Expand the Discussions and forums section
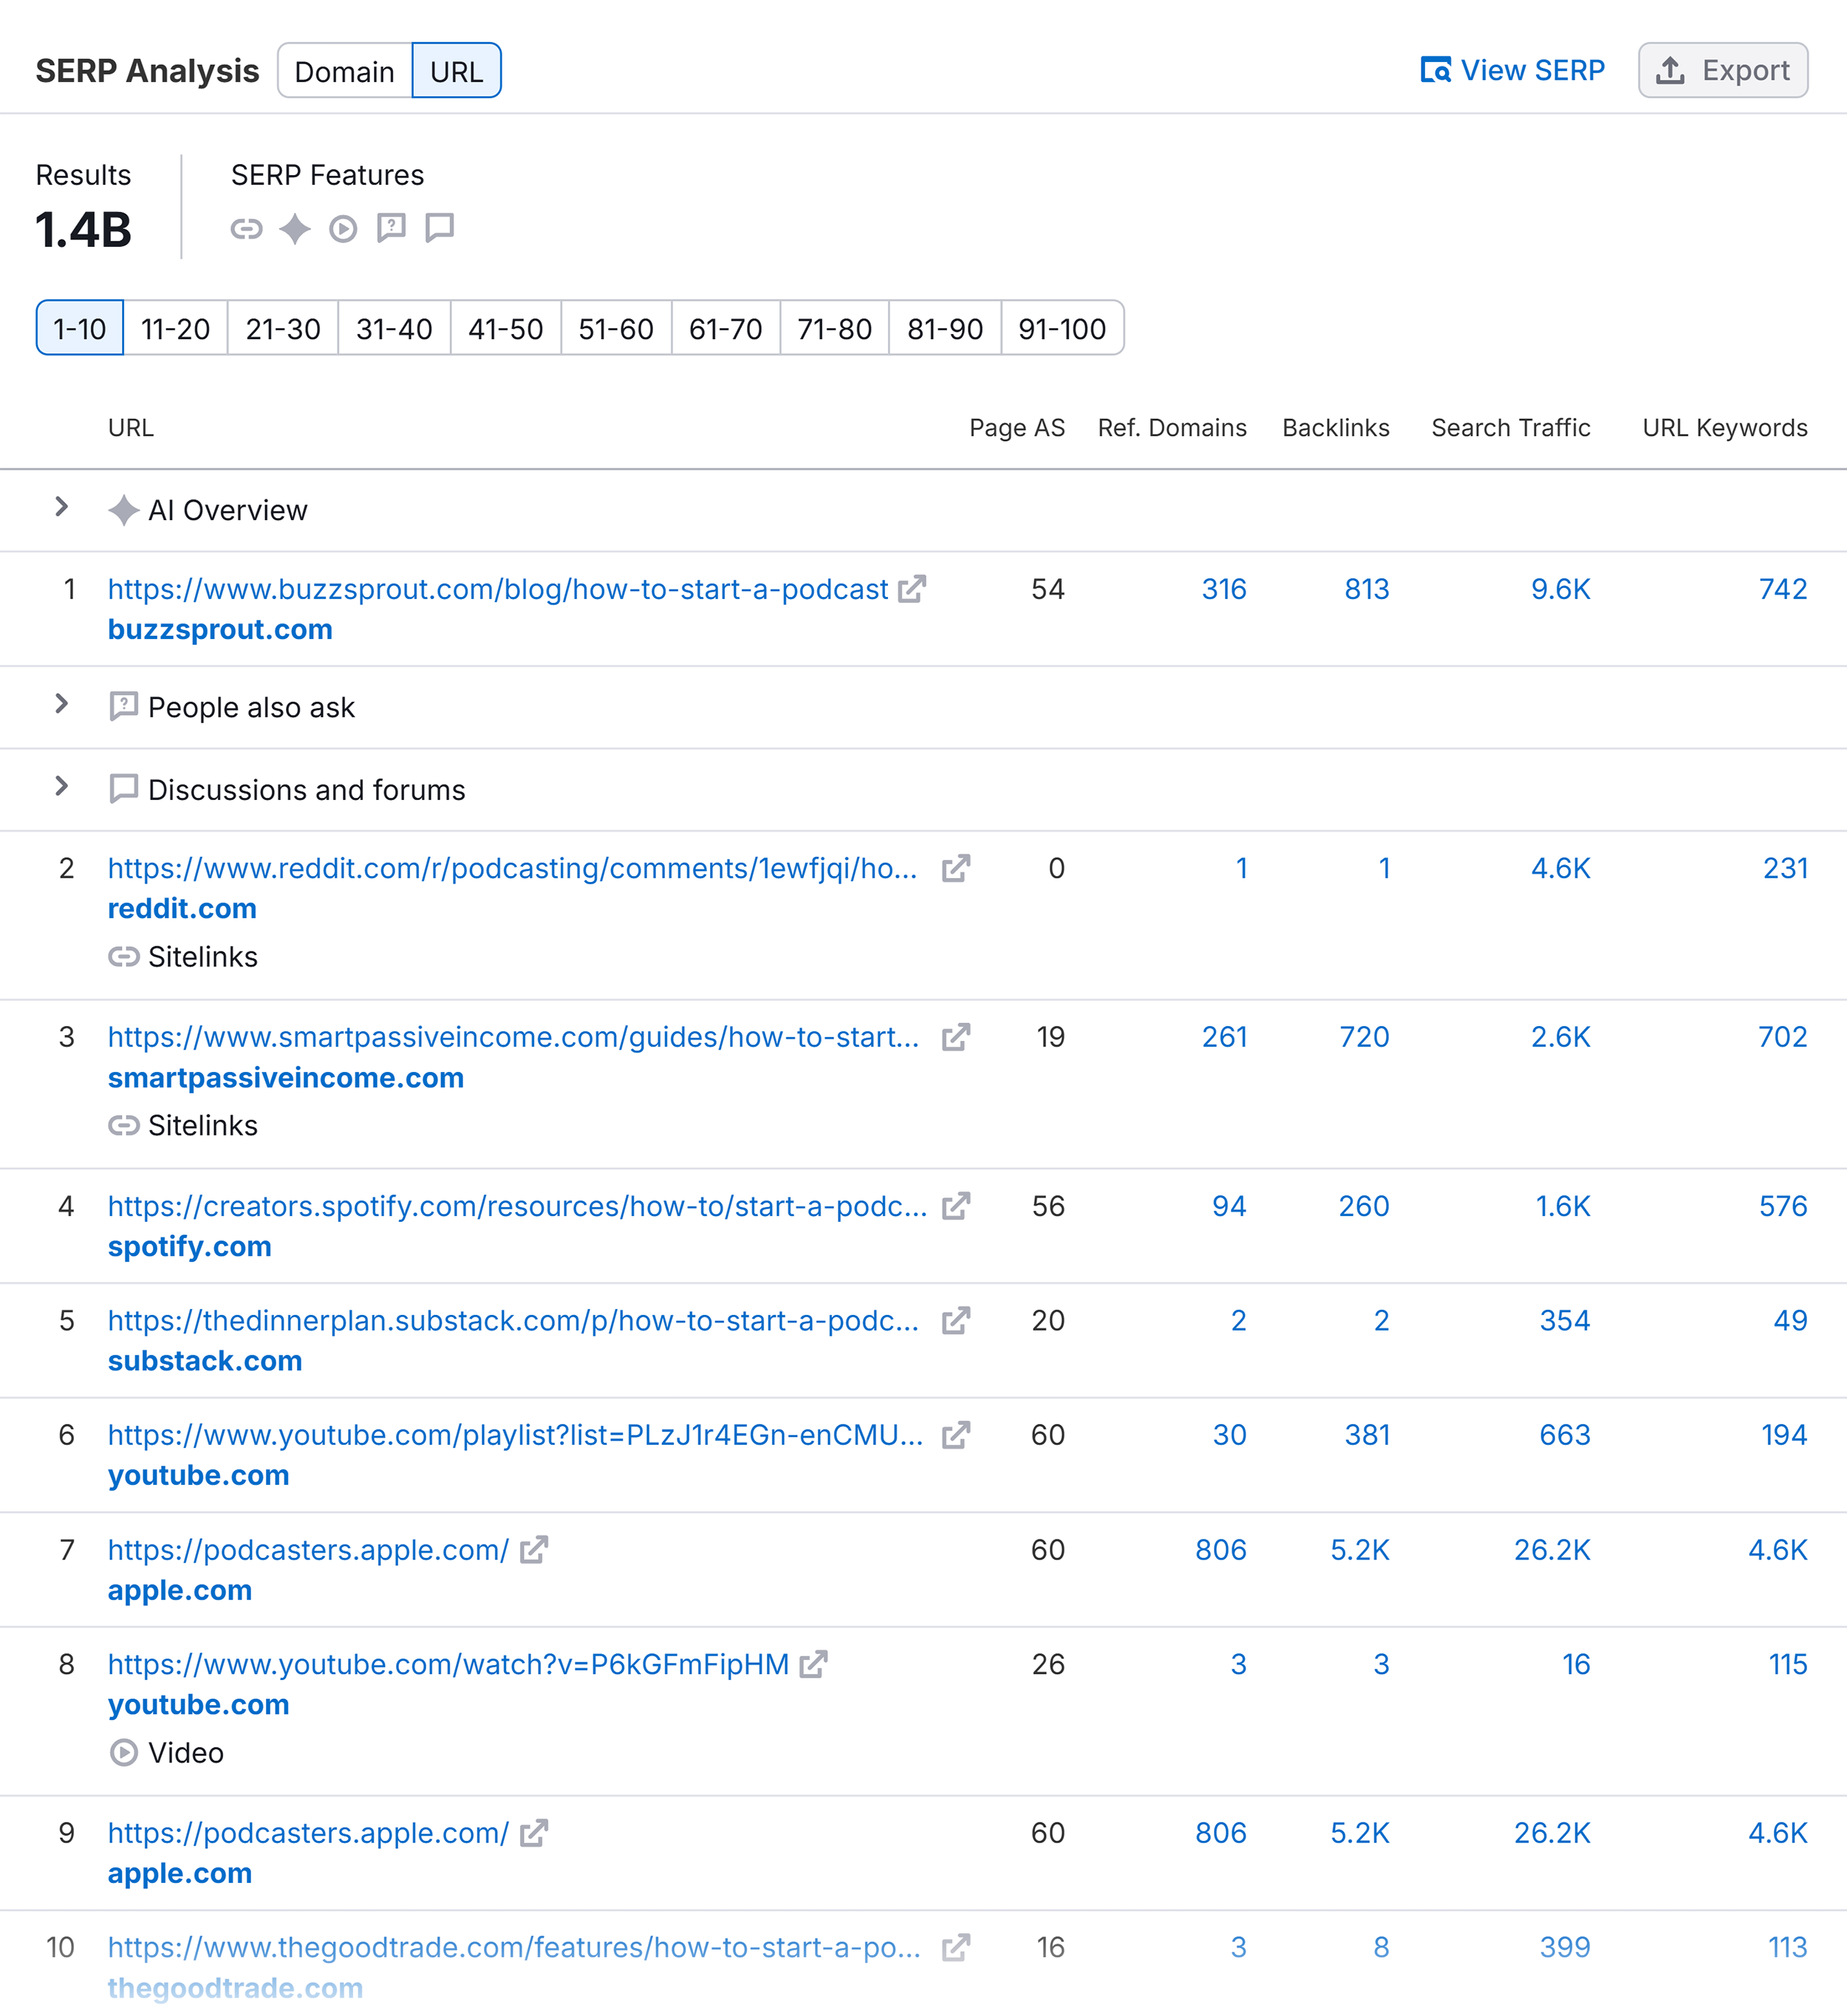 click(62, 789)
